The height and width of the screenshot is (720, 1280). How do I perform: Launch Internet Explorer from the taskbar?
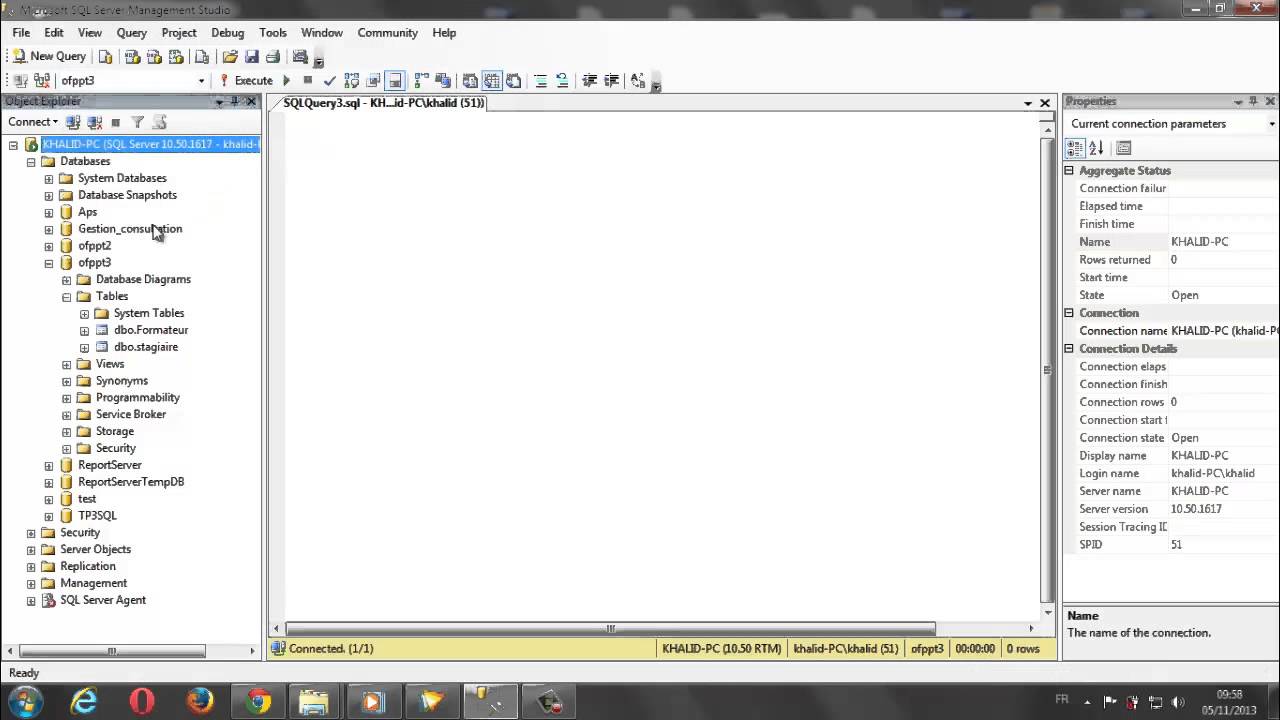[83, 701]
